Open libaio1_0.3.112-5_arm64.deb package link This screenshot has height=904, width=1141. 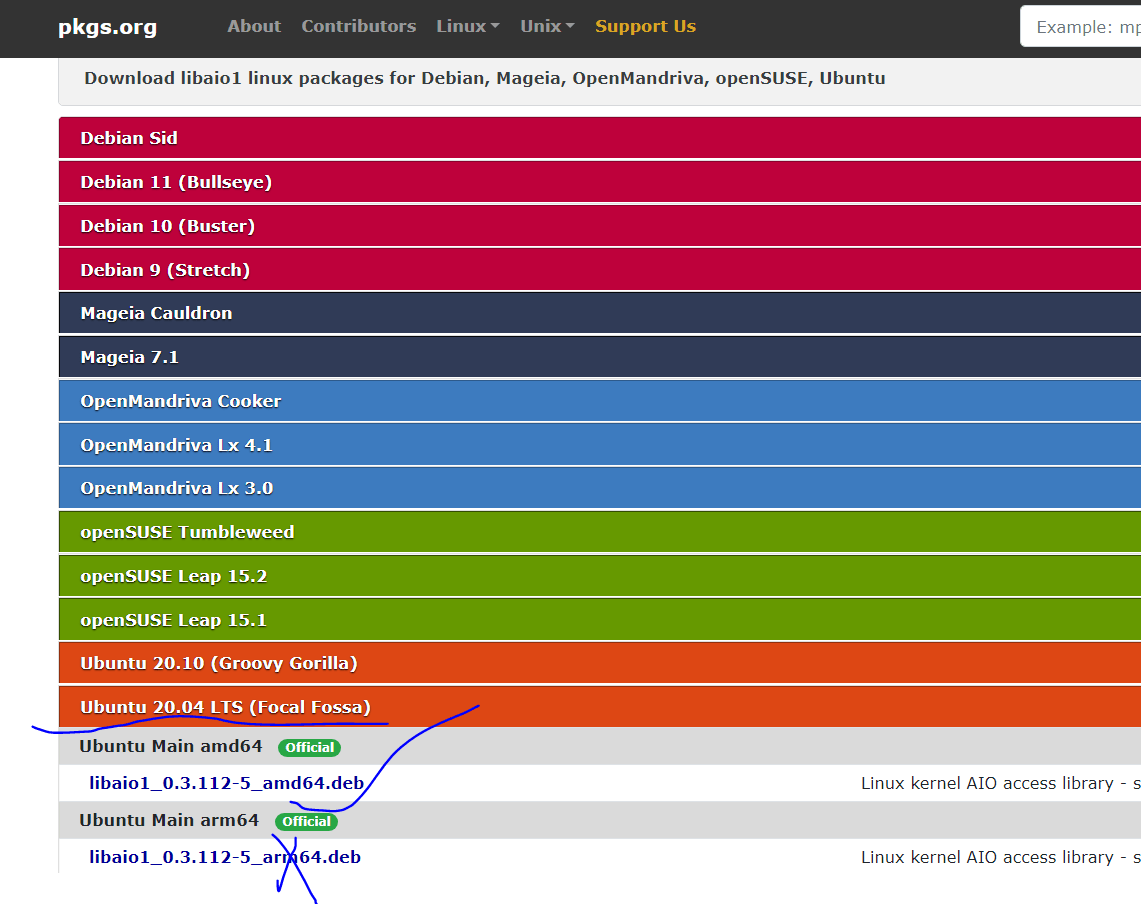tap(225, 857)
